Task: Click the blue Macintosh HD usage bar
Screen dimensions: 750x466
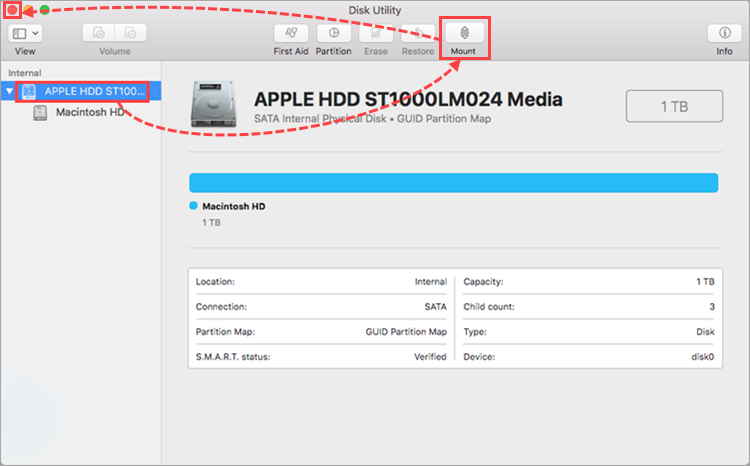Action: pos(453,183)
